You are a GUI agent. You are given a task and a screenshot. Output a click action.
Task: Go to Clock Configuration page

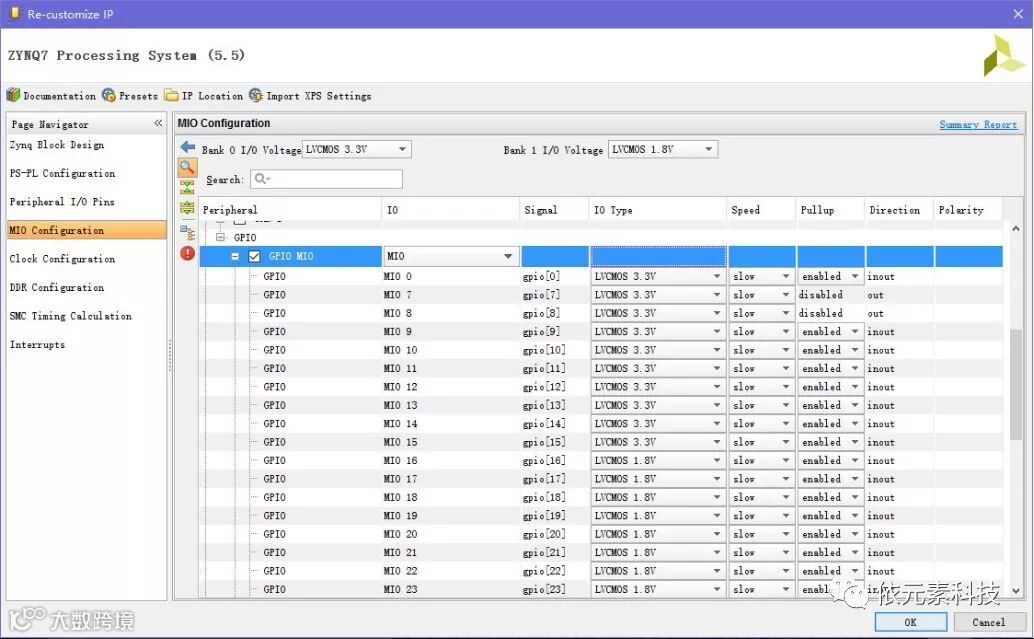[x=62, y=259]
